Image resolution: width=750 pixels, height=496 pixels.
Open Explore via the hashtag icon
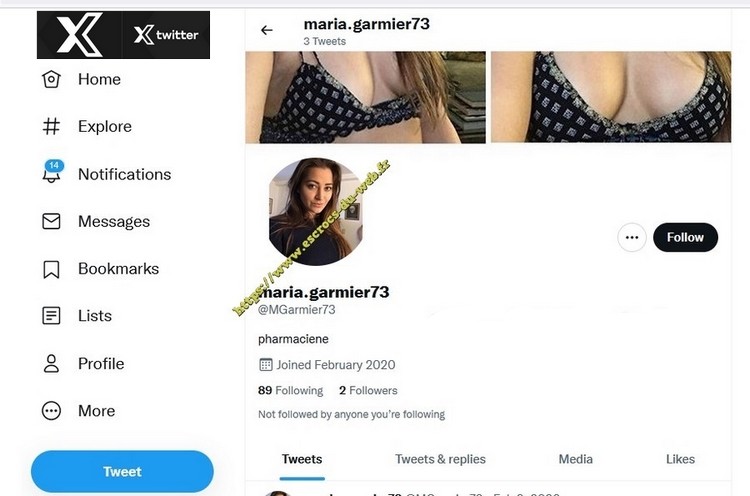[51, 127]
